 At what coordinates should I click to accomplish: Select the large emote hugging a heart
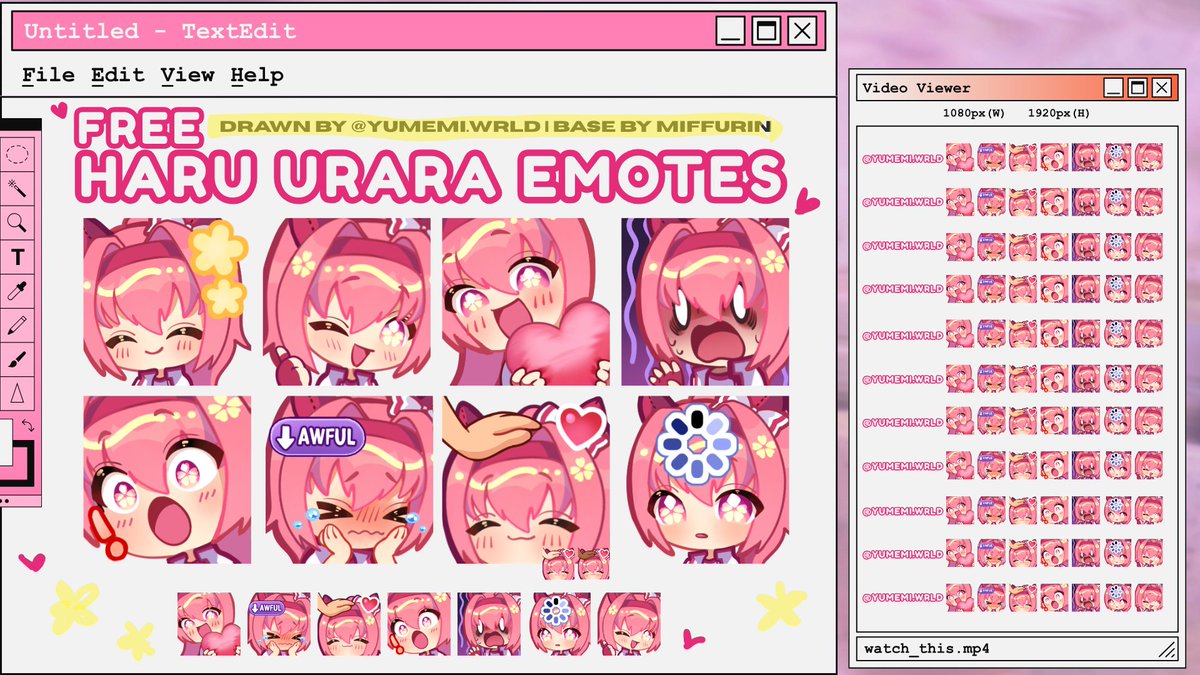526,301
